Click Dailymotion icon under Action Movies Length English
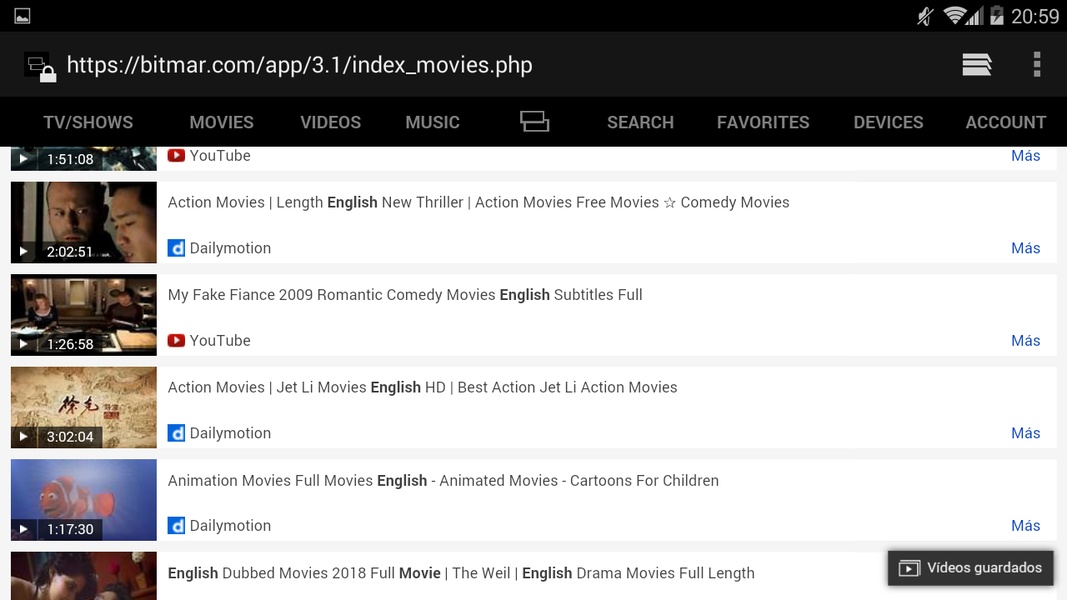The width and height of the screenshot is (1067, 600). pos(176,248)
